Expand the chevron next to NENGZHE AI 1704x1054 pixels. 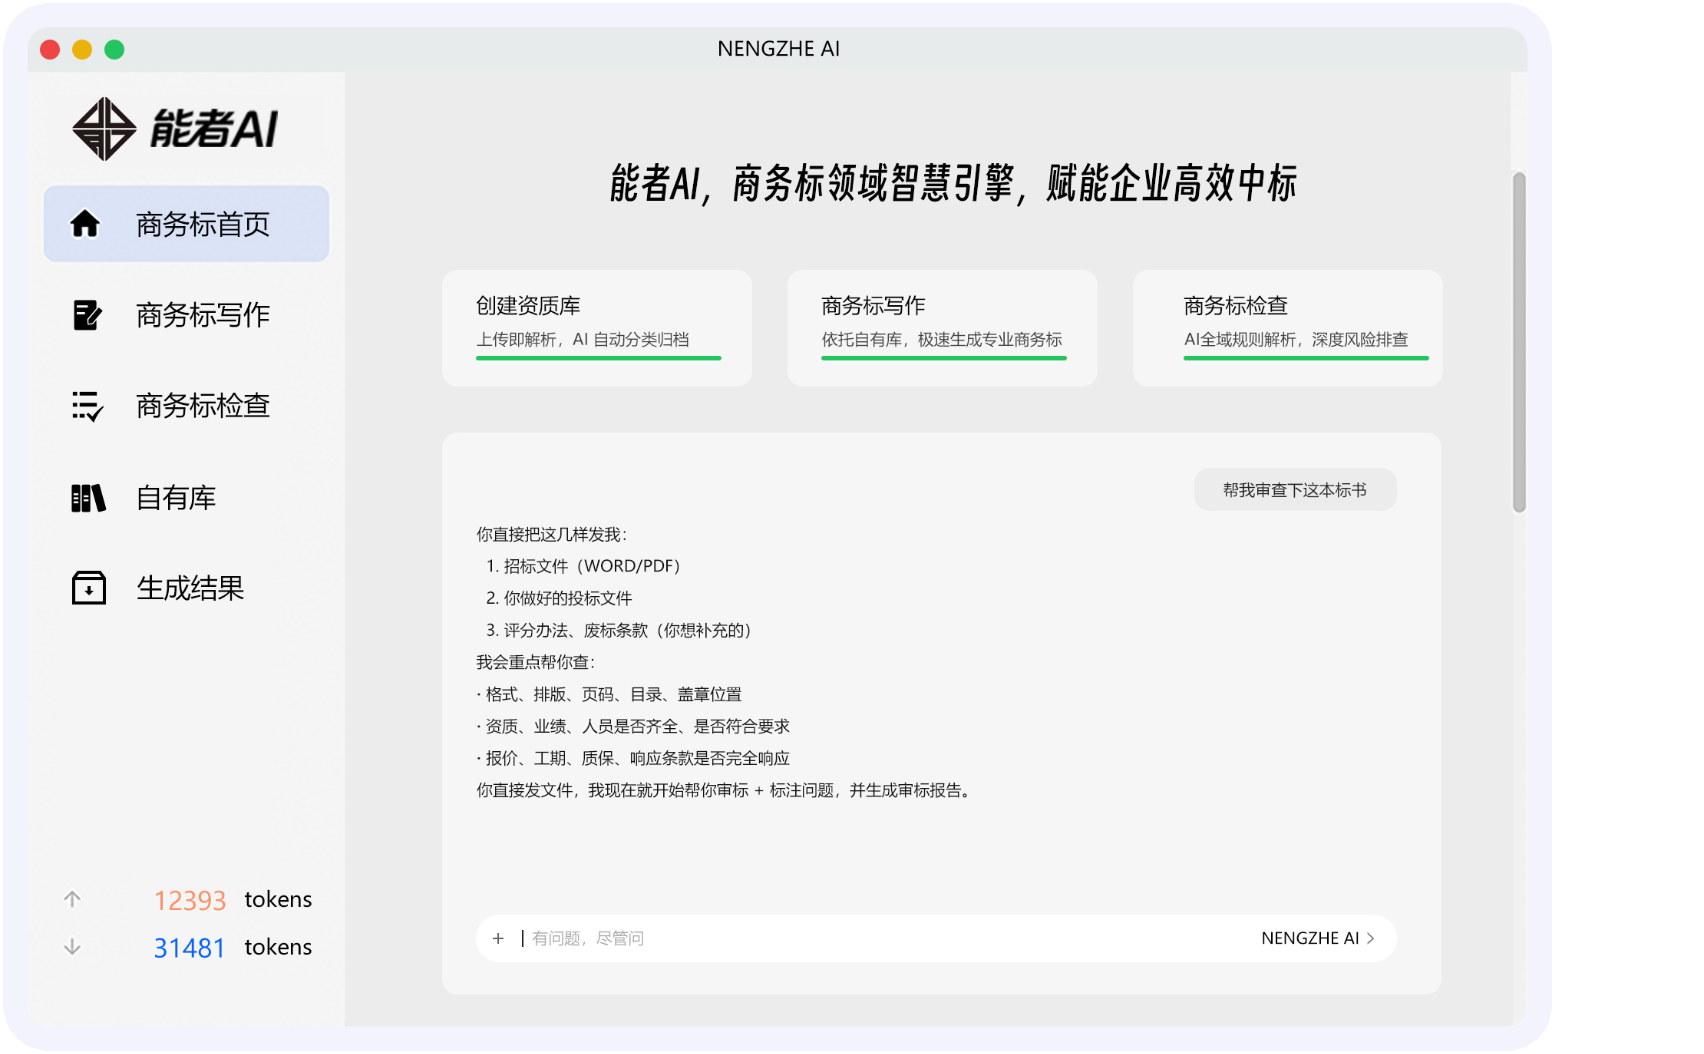pyautogui.click(x=1373, y=938)
